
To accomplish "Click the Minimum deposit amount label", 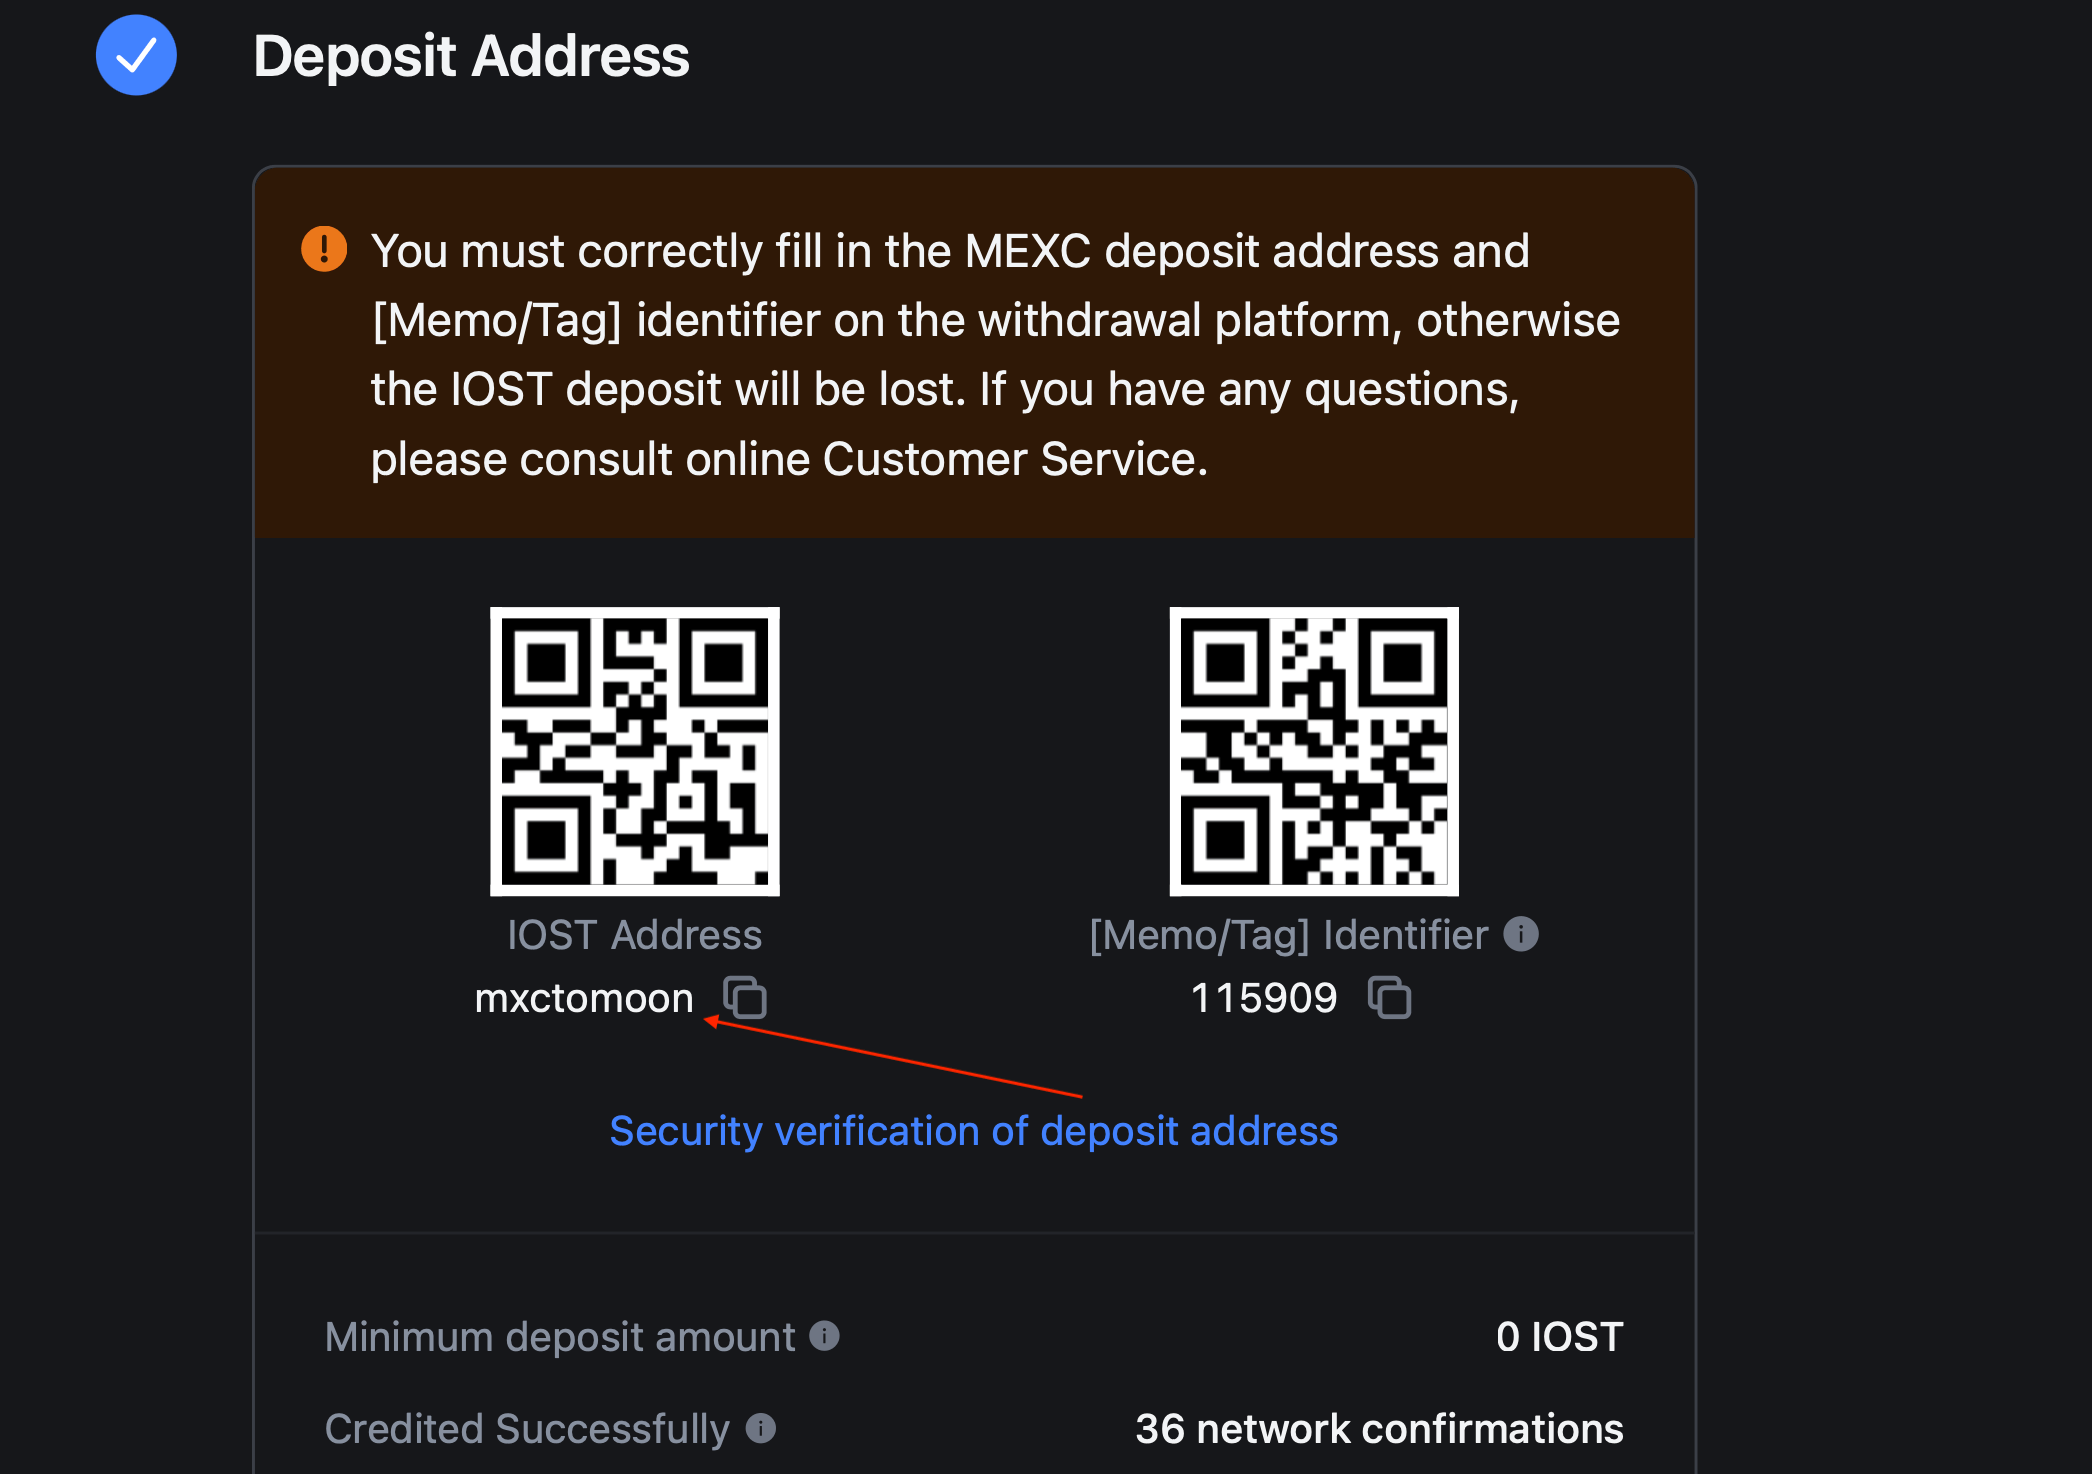I will [560, 1337].
